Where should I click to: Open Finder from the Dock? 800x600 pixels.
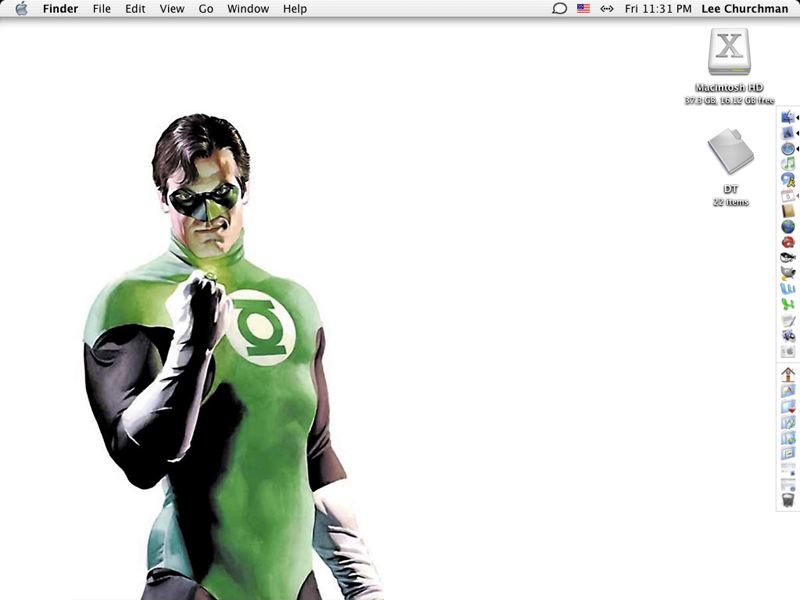tap(788, 117)
